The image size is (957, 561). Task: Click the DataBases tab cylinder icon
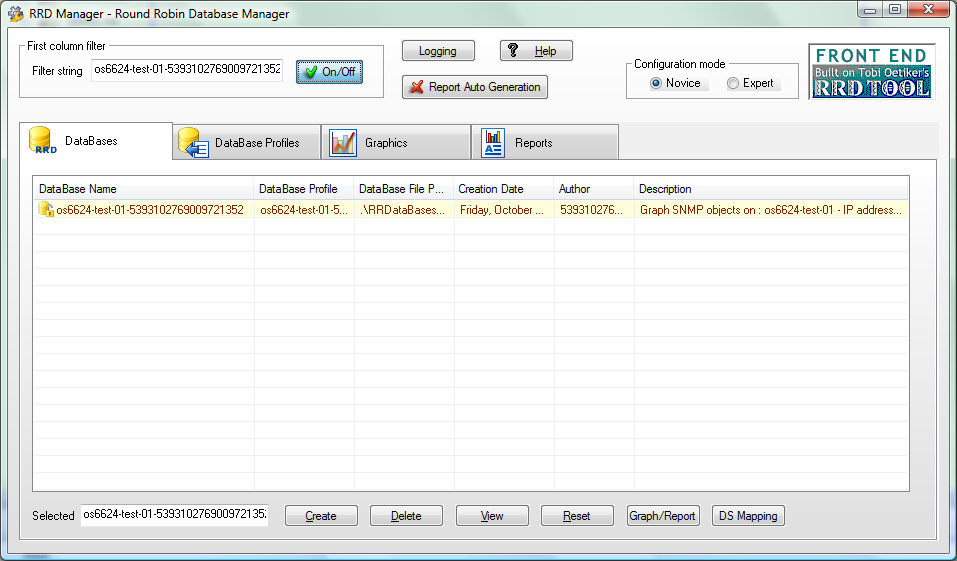tap(42, 140)
